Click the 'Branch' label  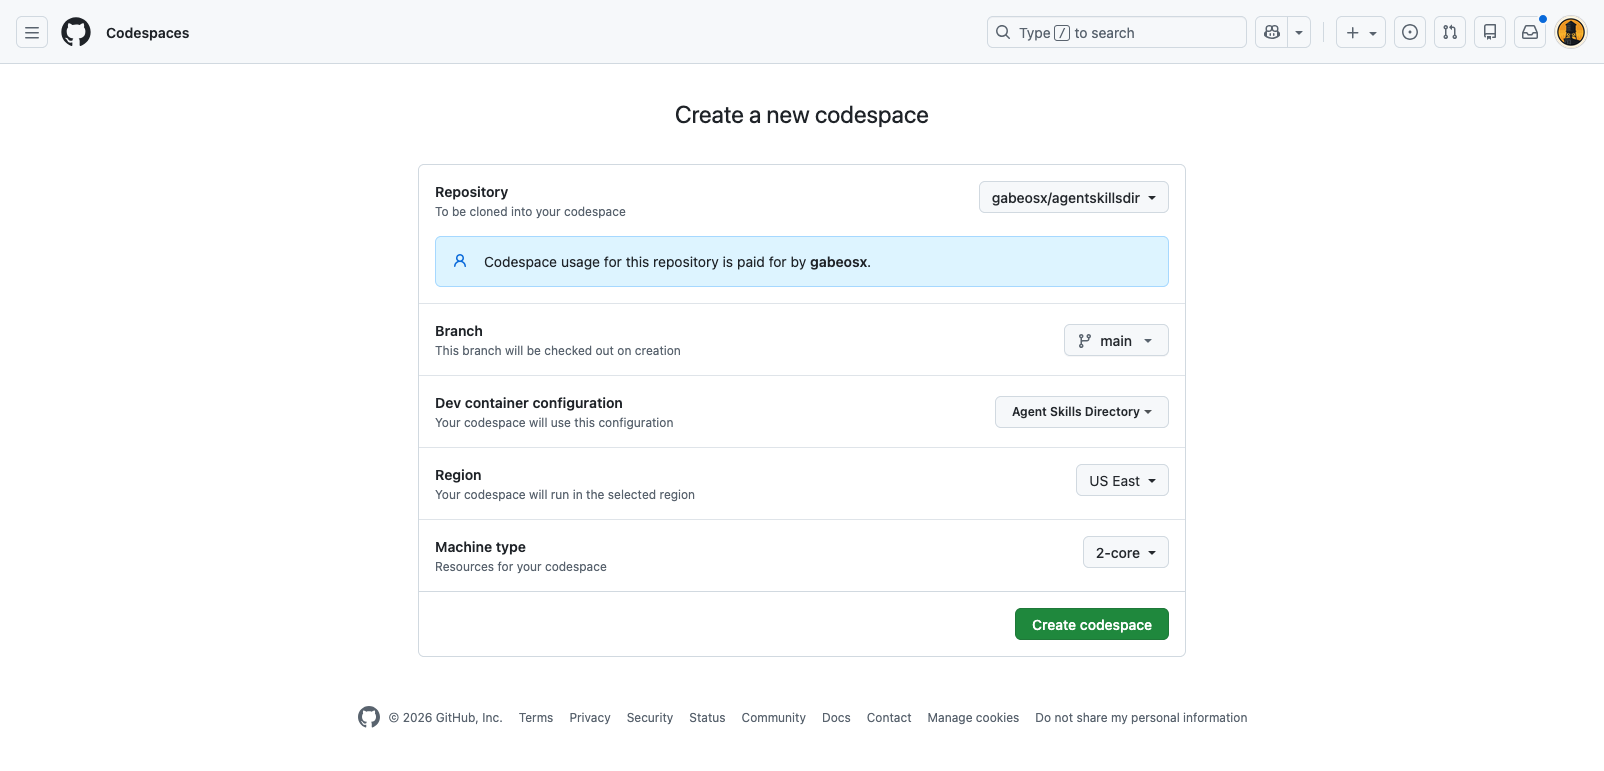(x=459, y=331)
